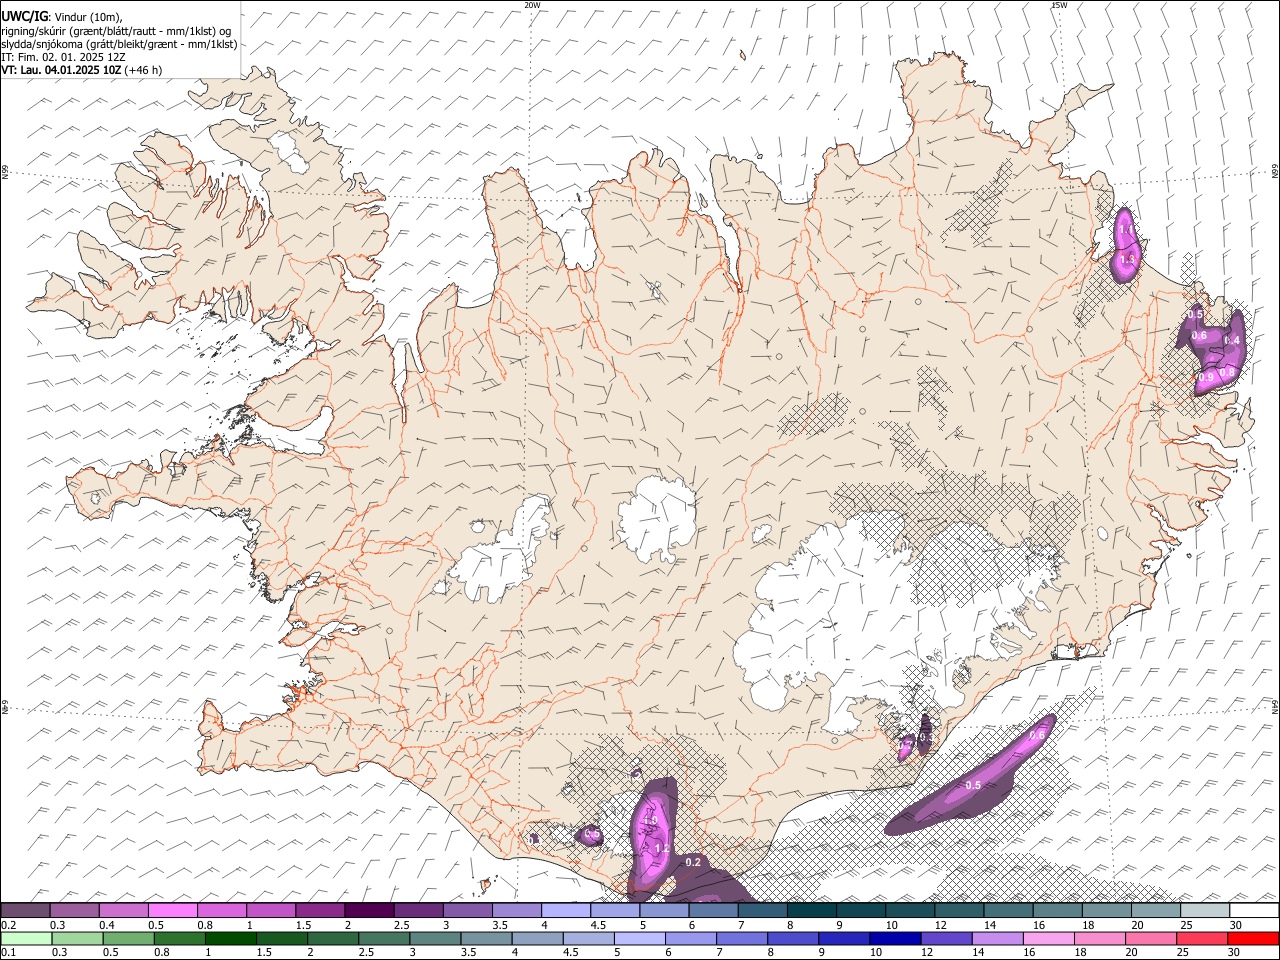
Task: Click the indigo-purple 12 rain swatch
Action: [946, 939]
